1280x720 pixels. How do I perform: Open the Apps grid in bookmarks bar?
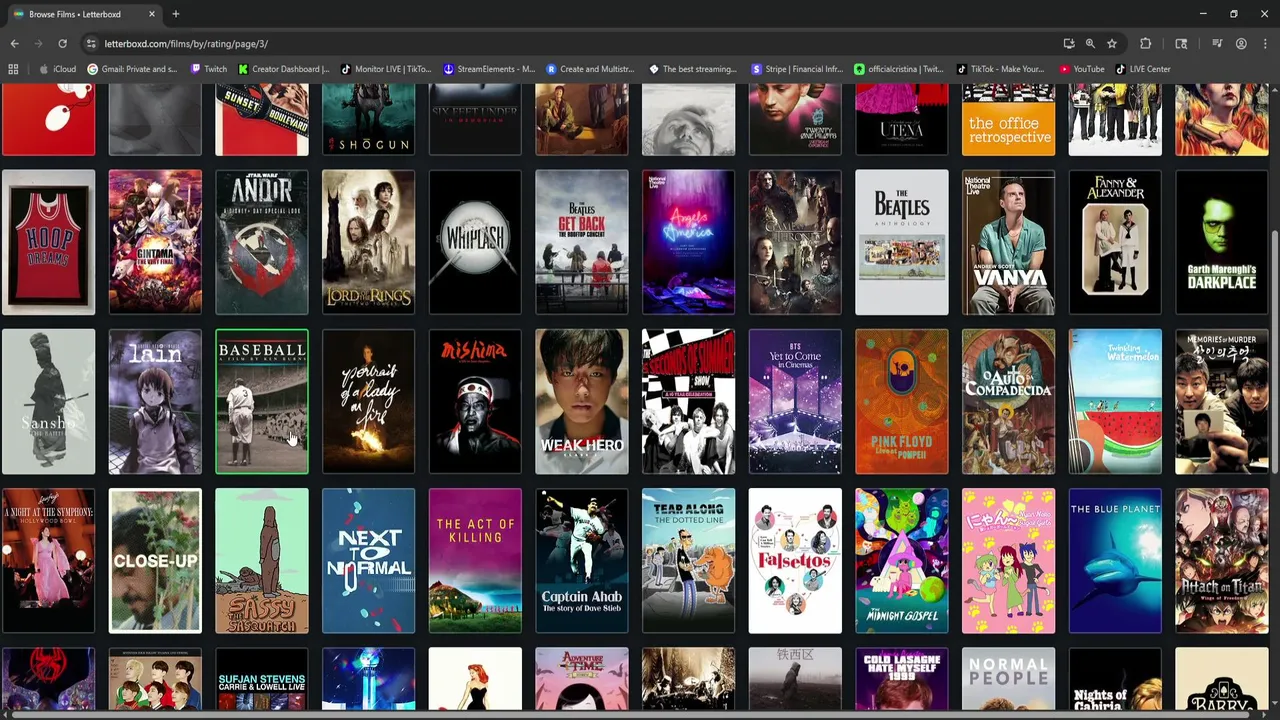13,69
